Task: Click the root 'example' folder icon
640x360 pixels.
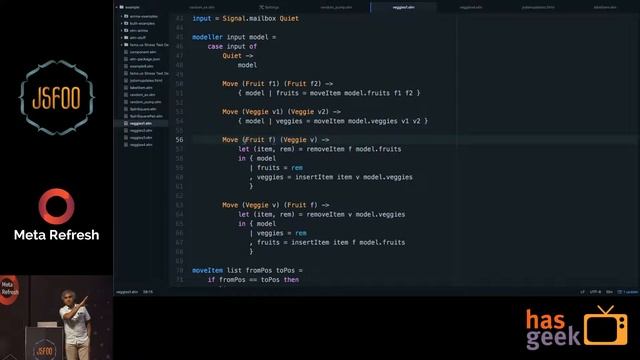Action: 122,7
